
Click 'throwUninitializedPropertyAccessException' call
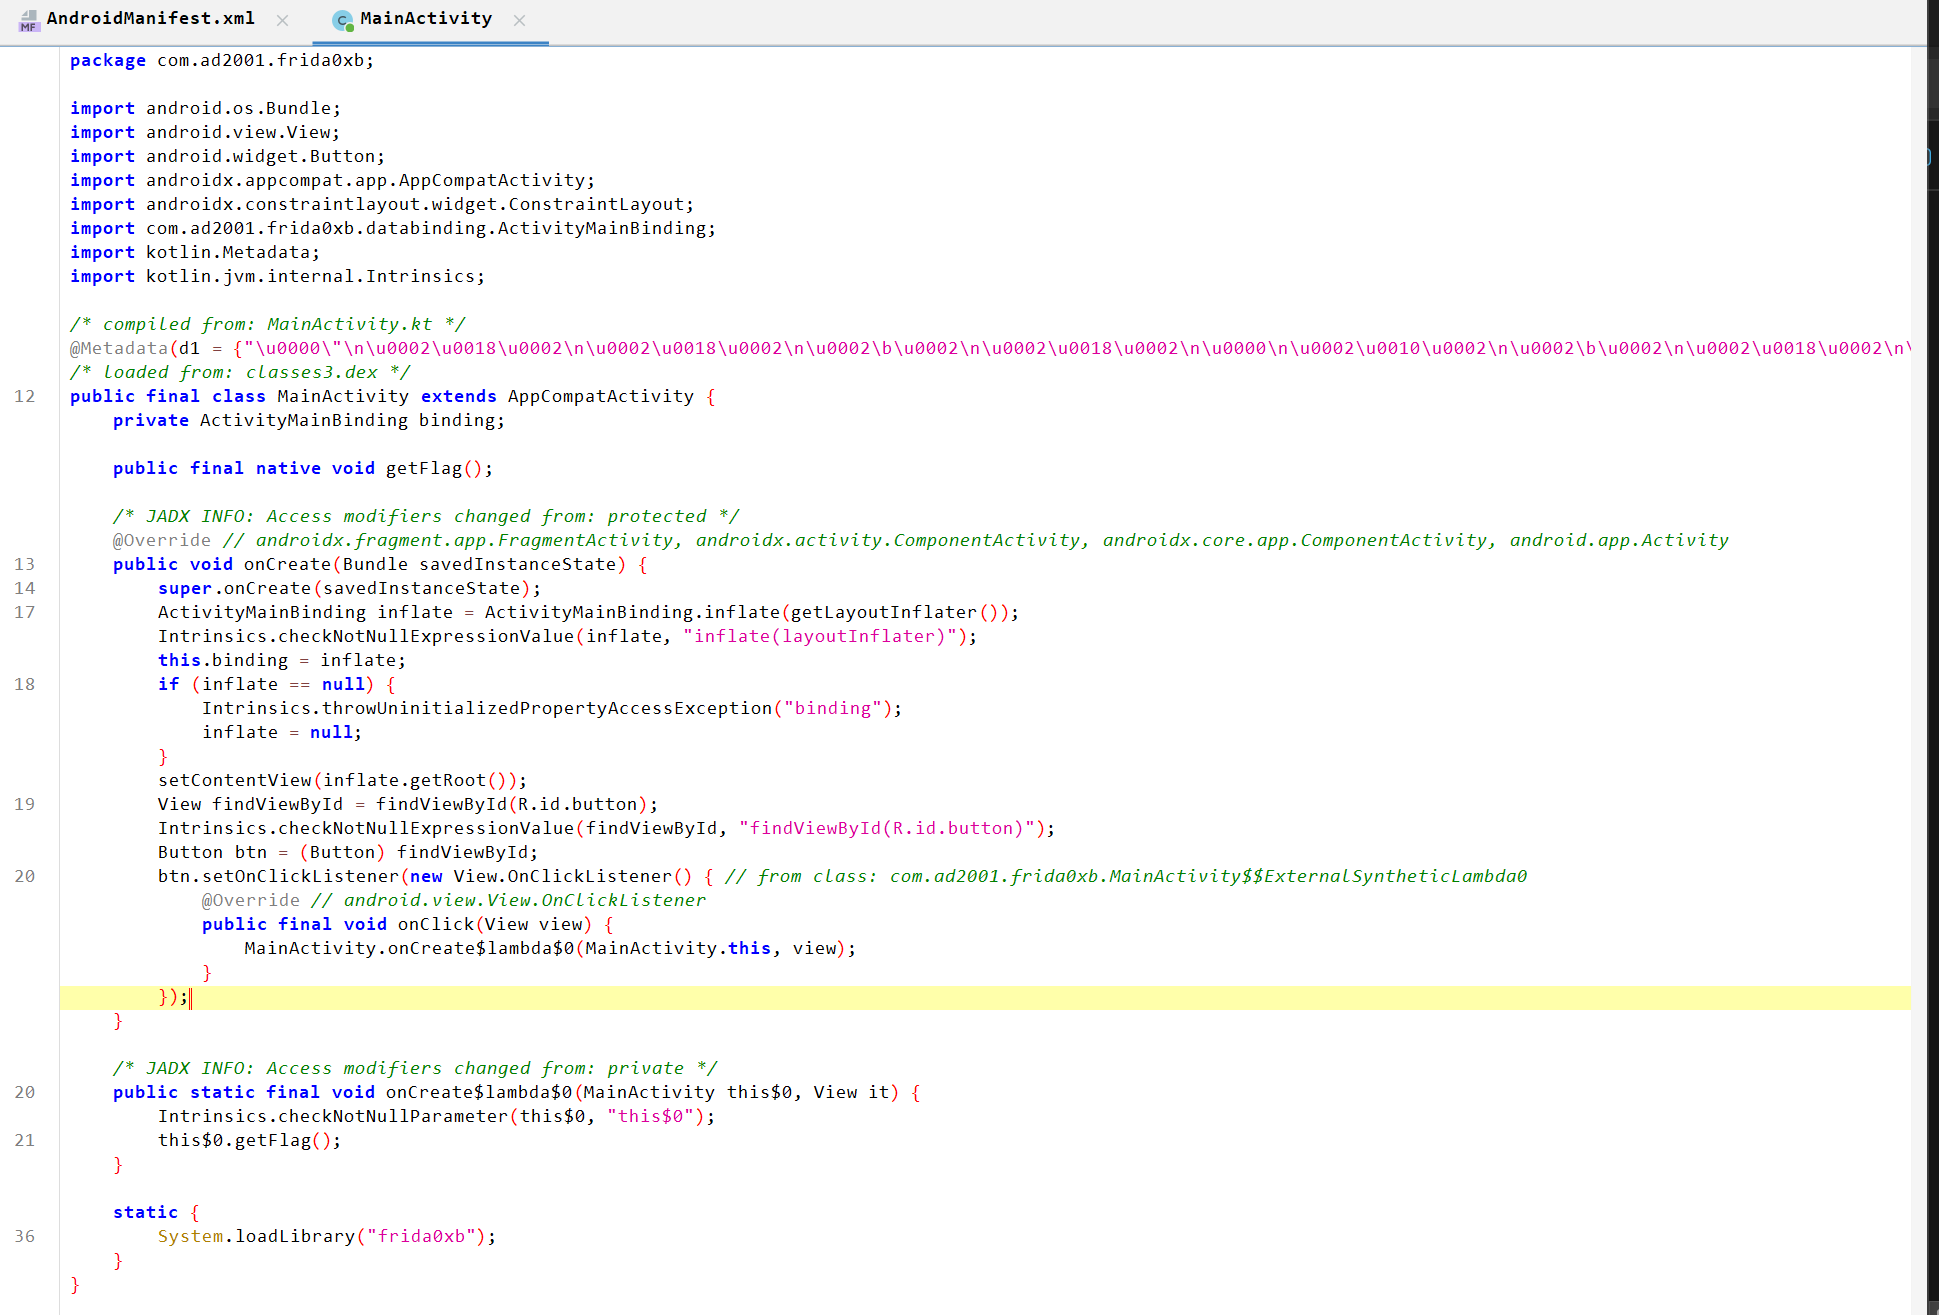547,708
